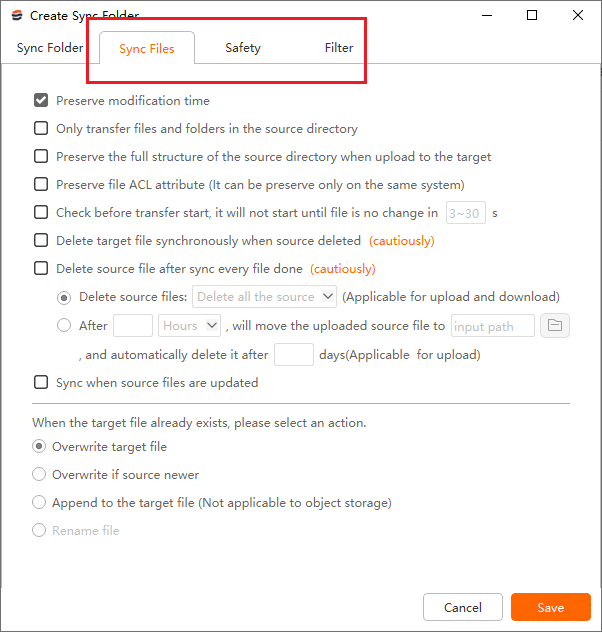Click the app logo in title bar

tap(17, 16)
